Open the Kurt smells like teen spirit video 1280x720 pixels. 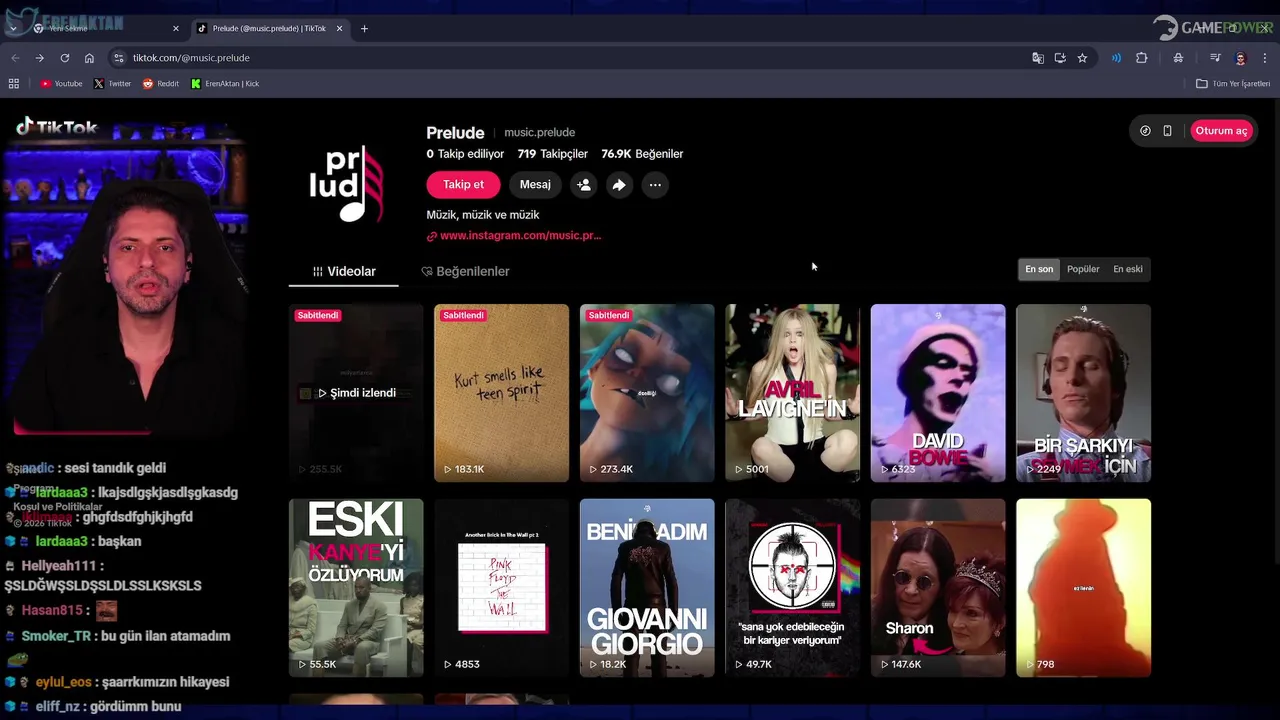point(502,393)
